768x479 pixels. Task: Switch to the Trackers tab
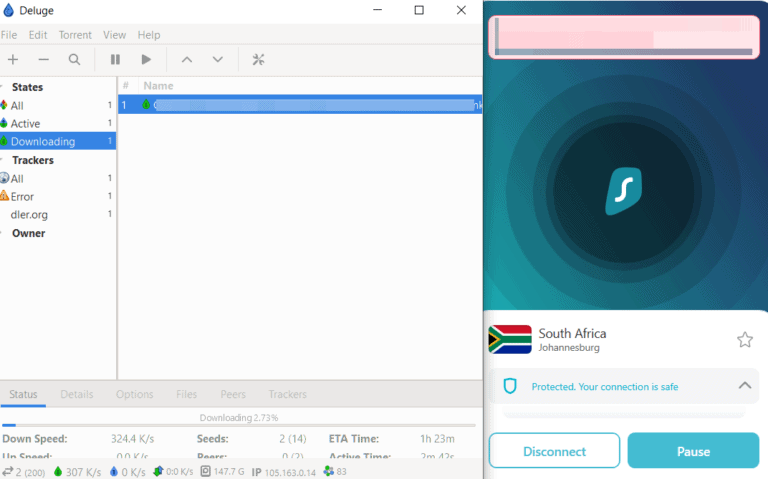click(x=288, y=394)
